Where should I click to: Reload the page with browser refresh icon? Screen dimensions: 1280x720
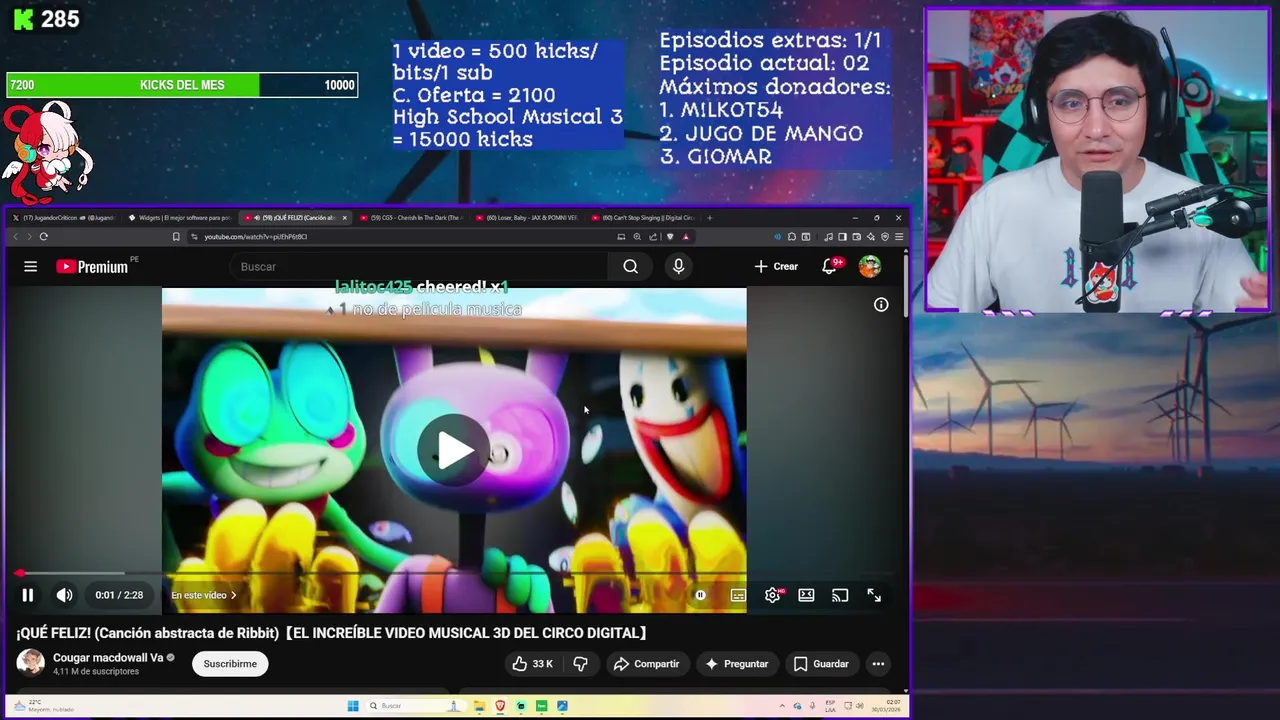(x=43, y=237)
